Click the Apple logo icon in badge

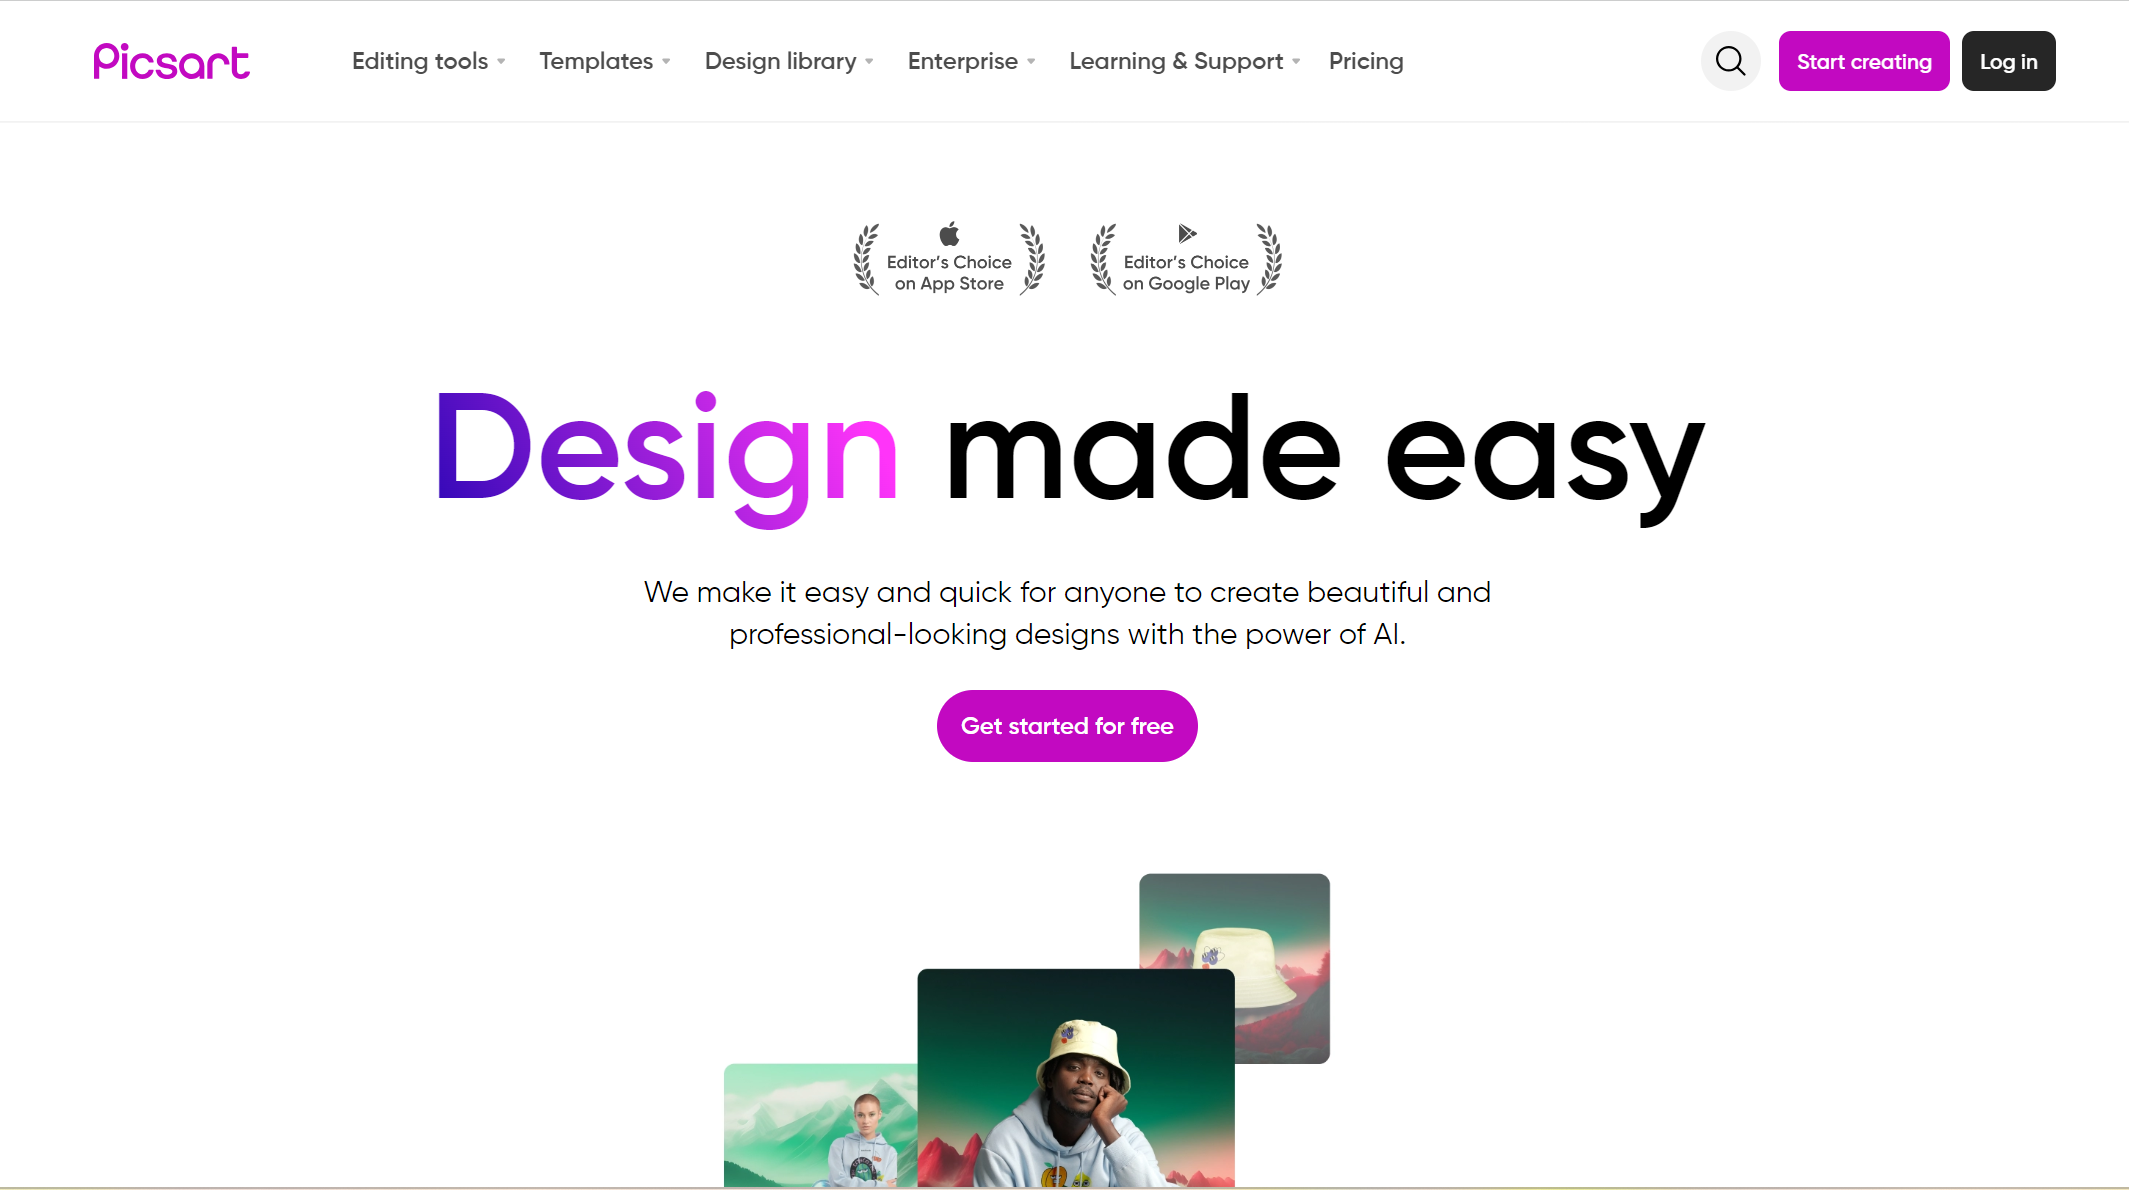(x=949, y=234)
